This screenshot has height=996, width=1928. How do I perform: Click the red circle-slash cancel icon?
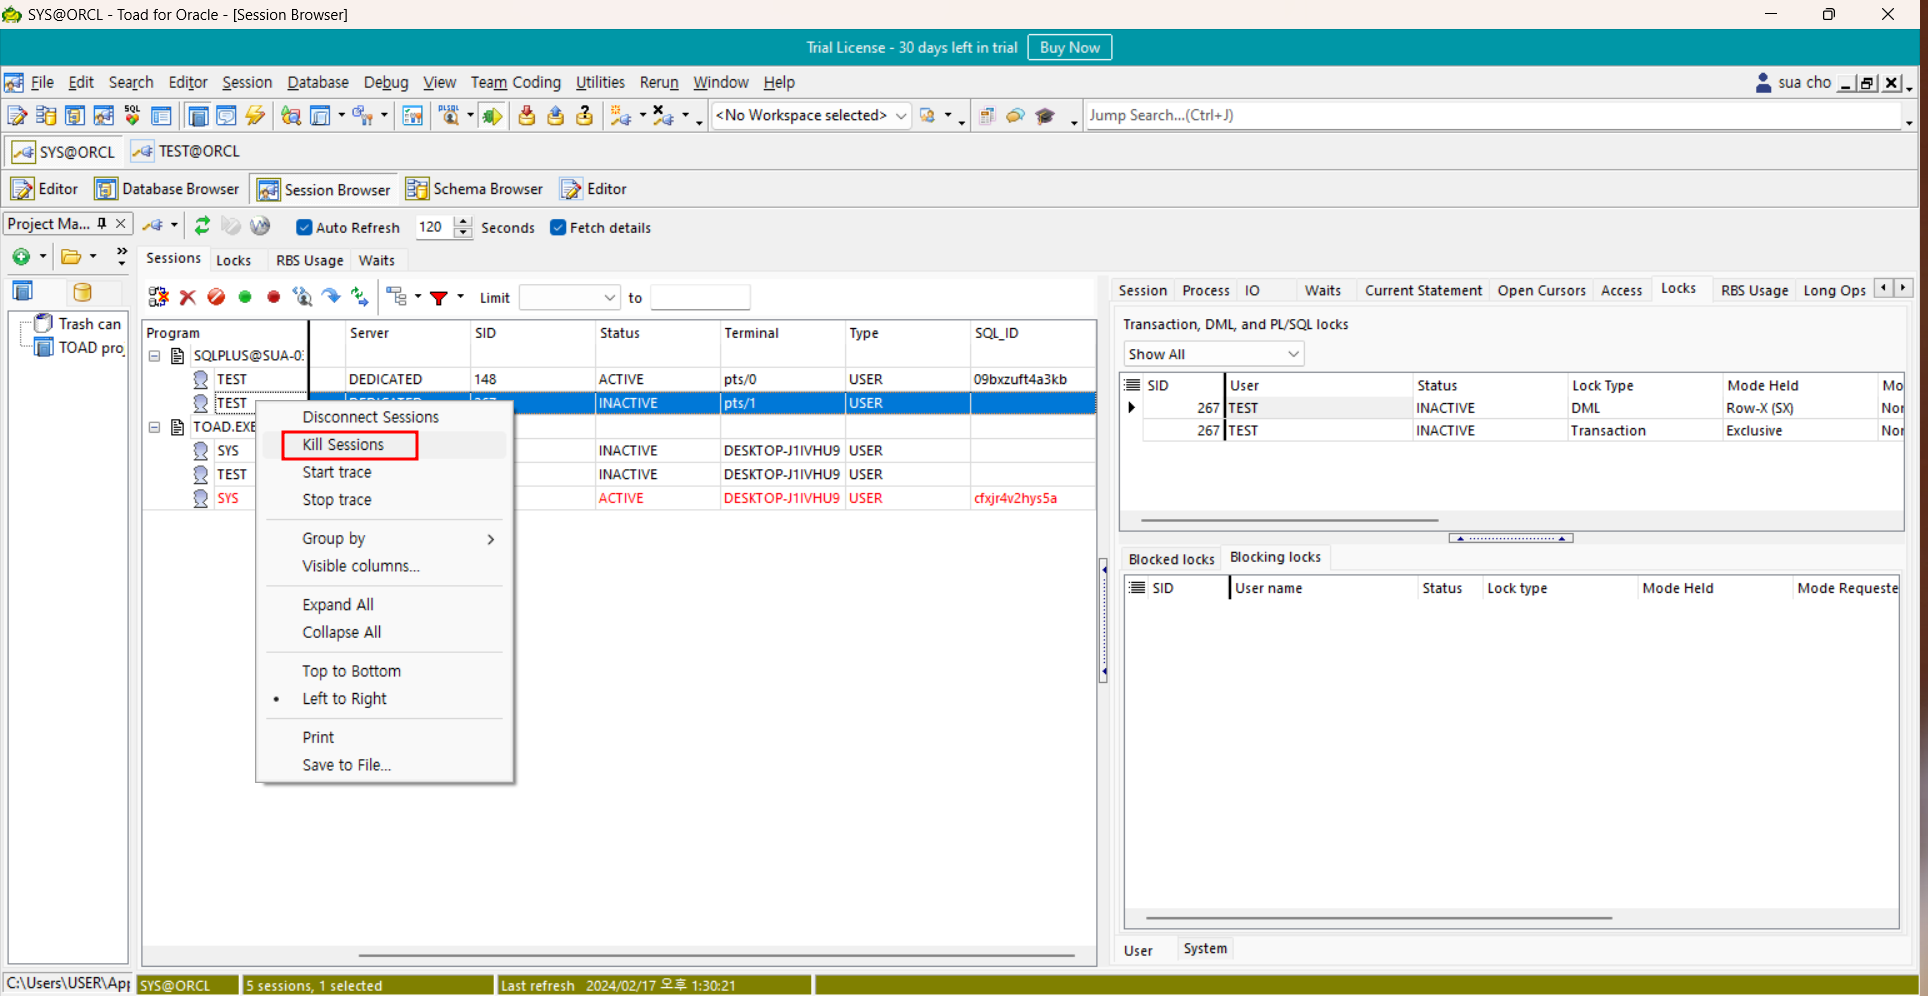pyautogui.click(x=216, y=297)
